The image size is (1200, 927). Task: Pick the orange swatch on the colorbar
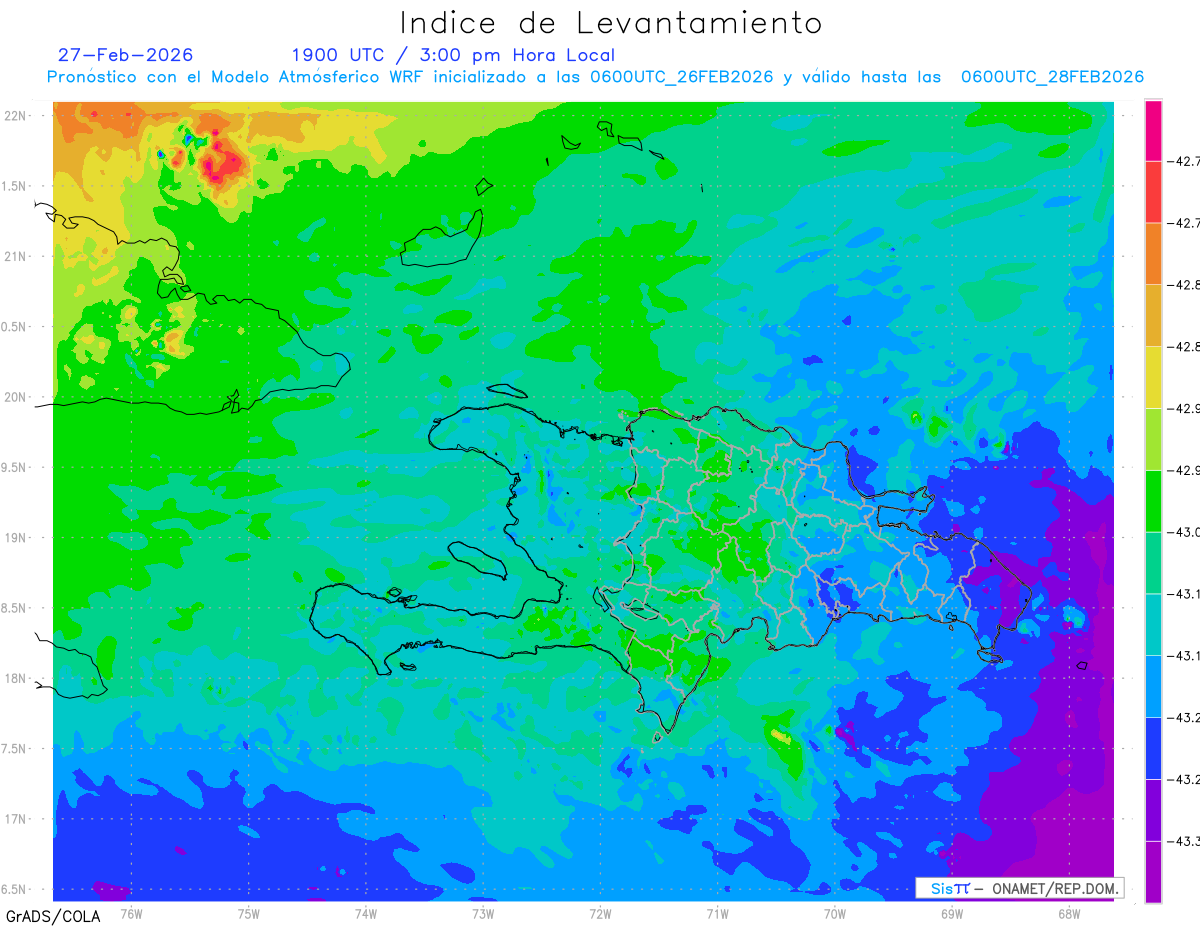tap(1153, 254)
